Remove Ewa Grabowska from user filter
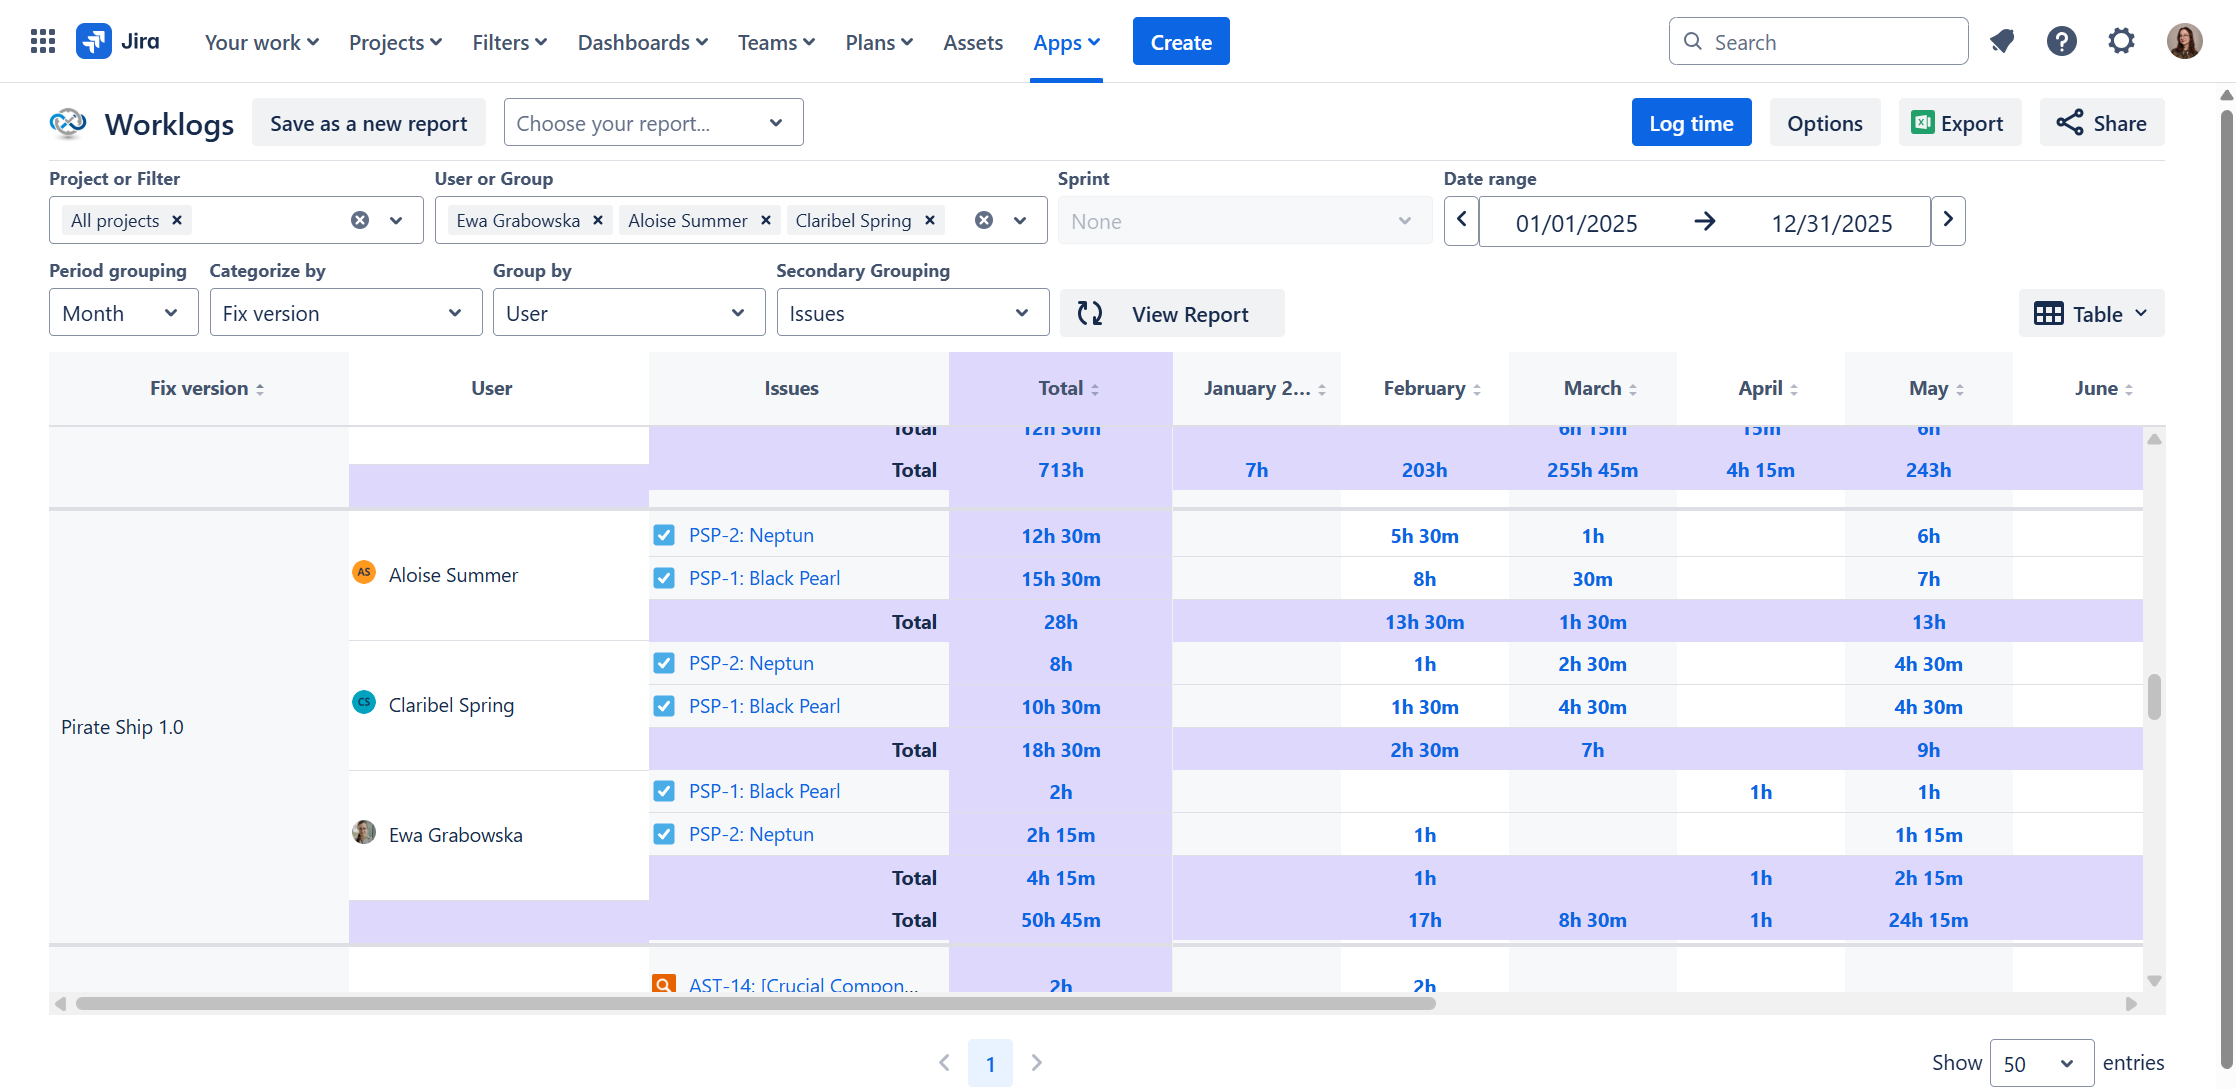This screenshot has height=1089, width=2236. (598, 220)
